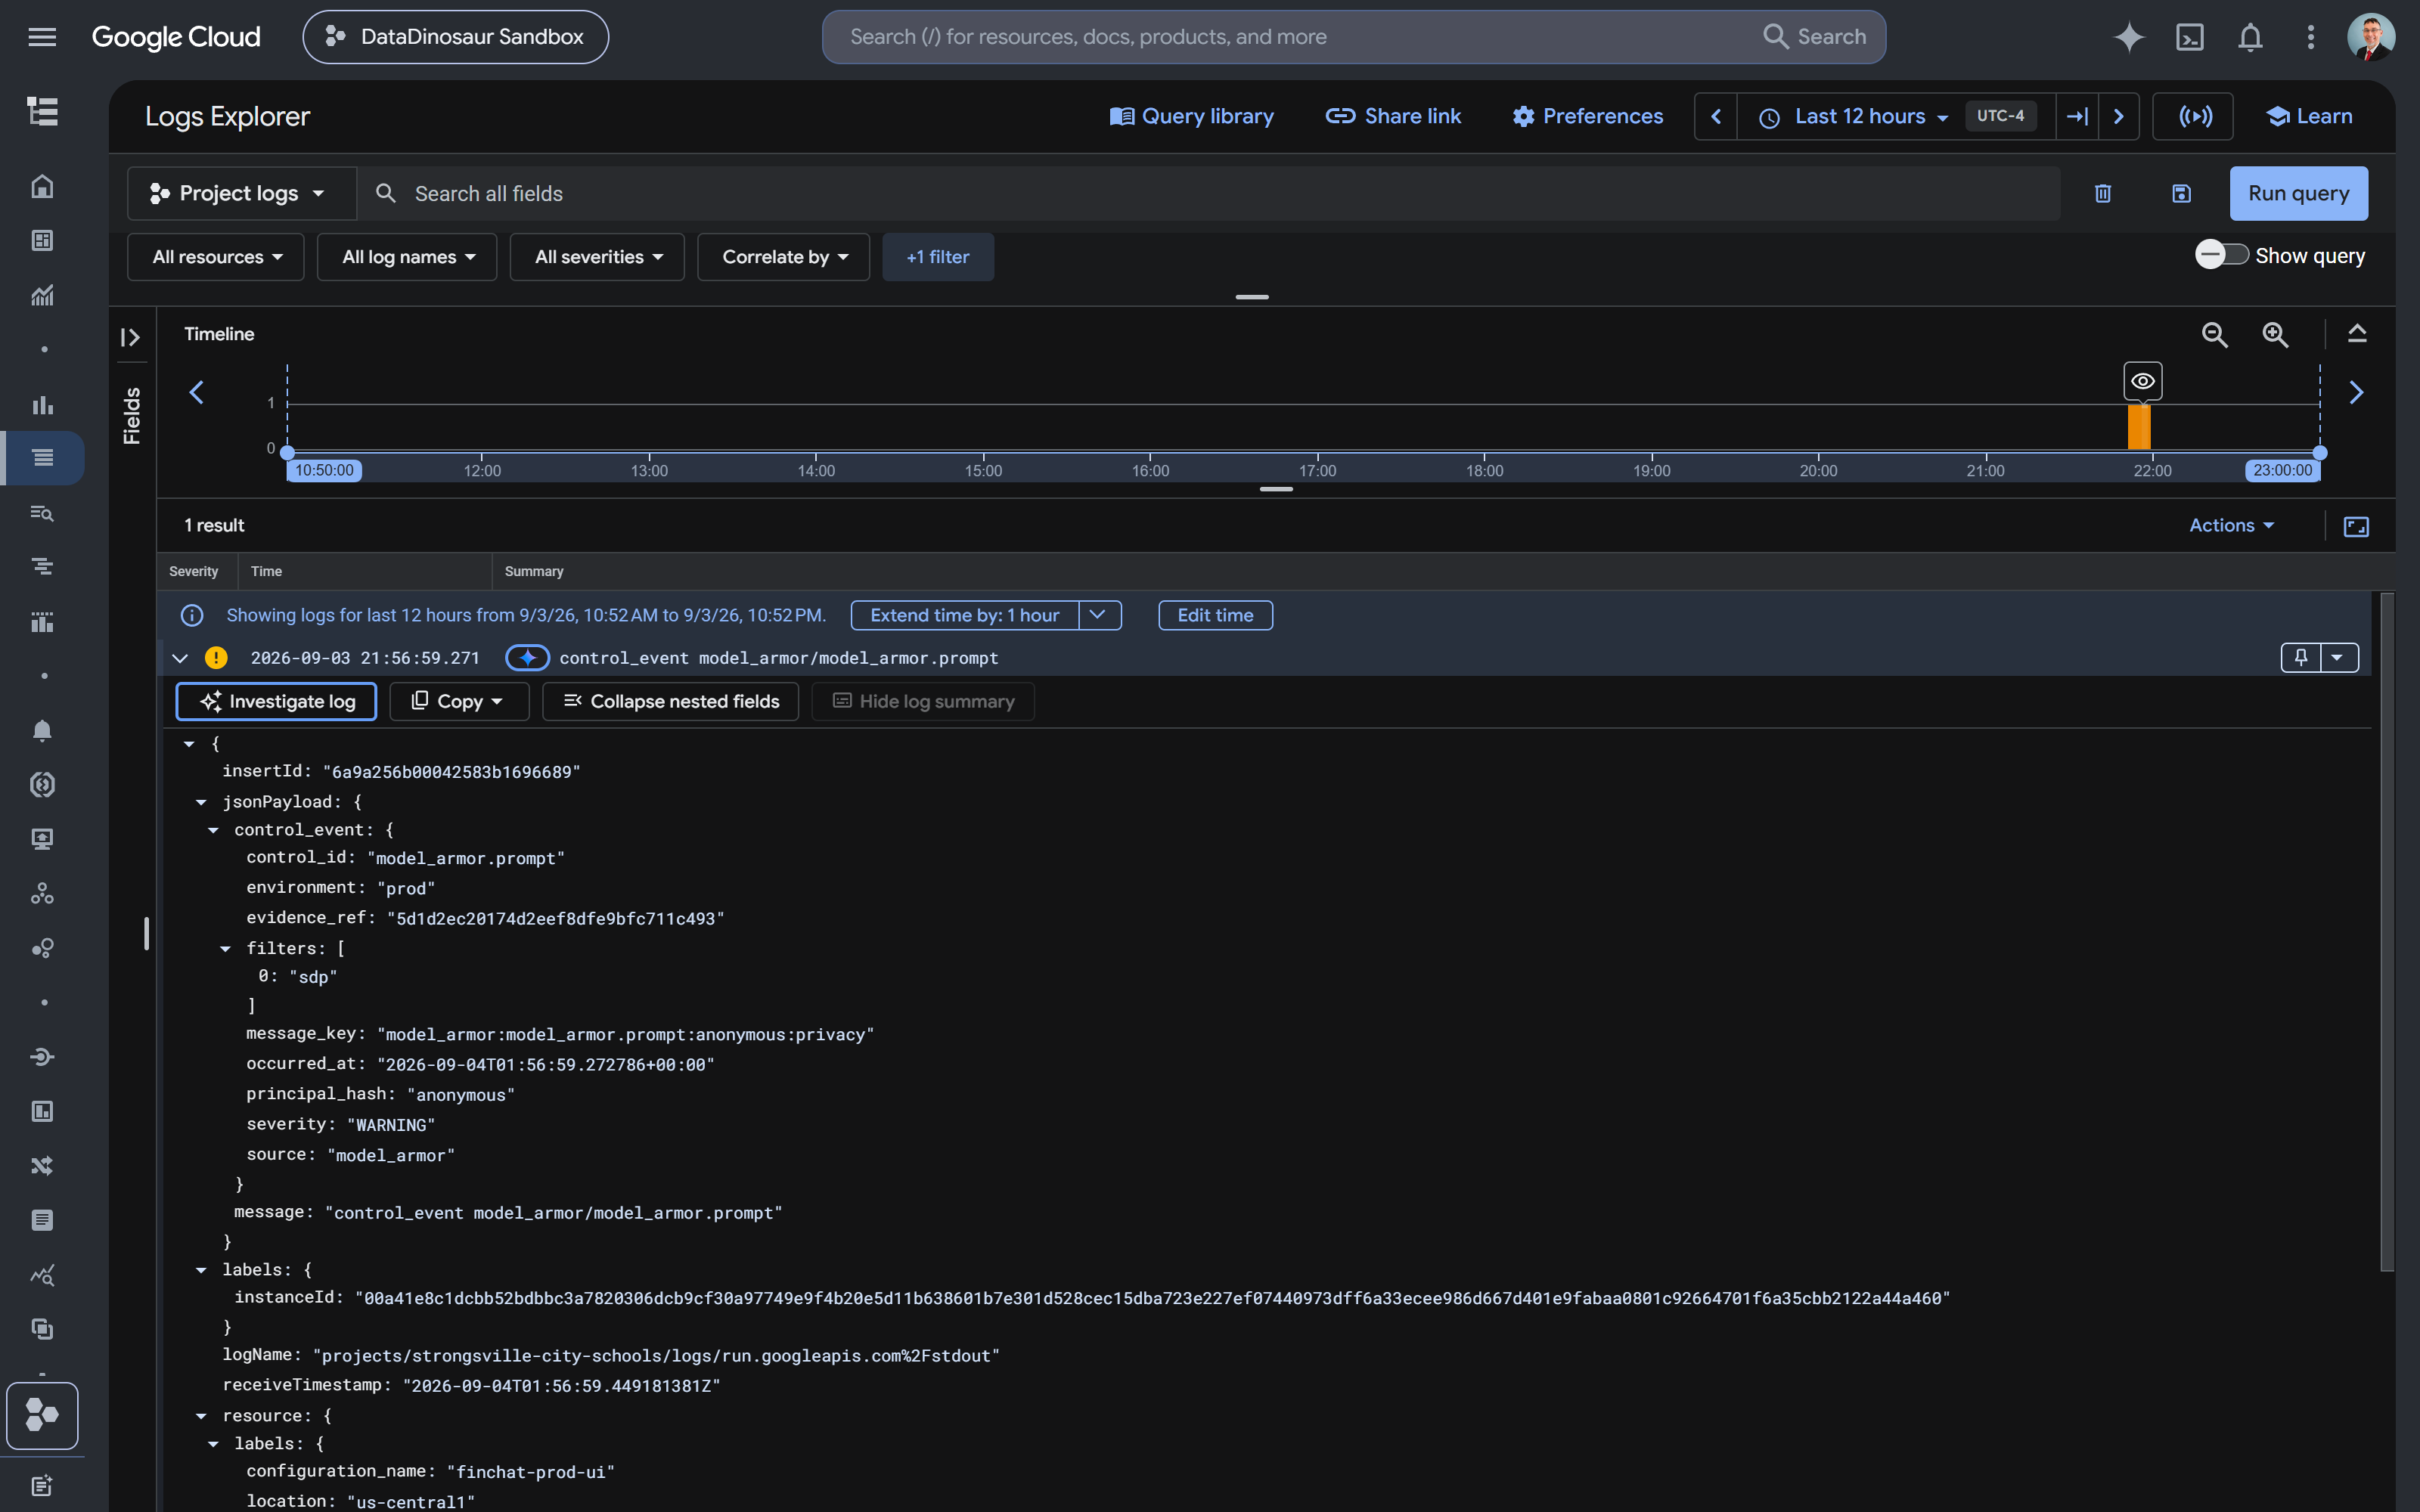Screen dimensions: 2420x1512
Task: Run the query
Action: click(2298, 193)
